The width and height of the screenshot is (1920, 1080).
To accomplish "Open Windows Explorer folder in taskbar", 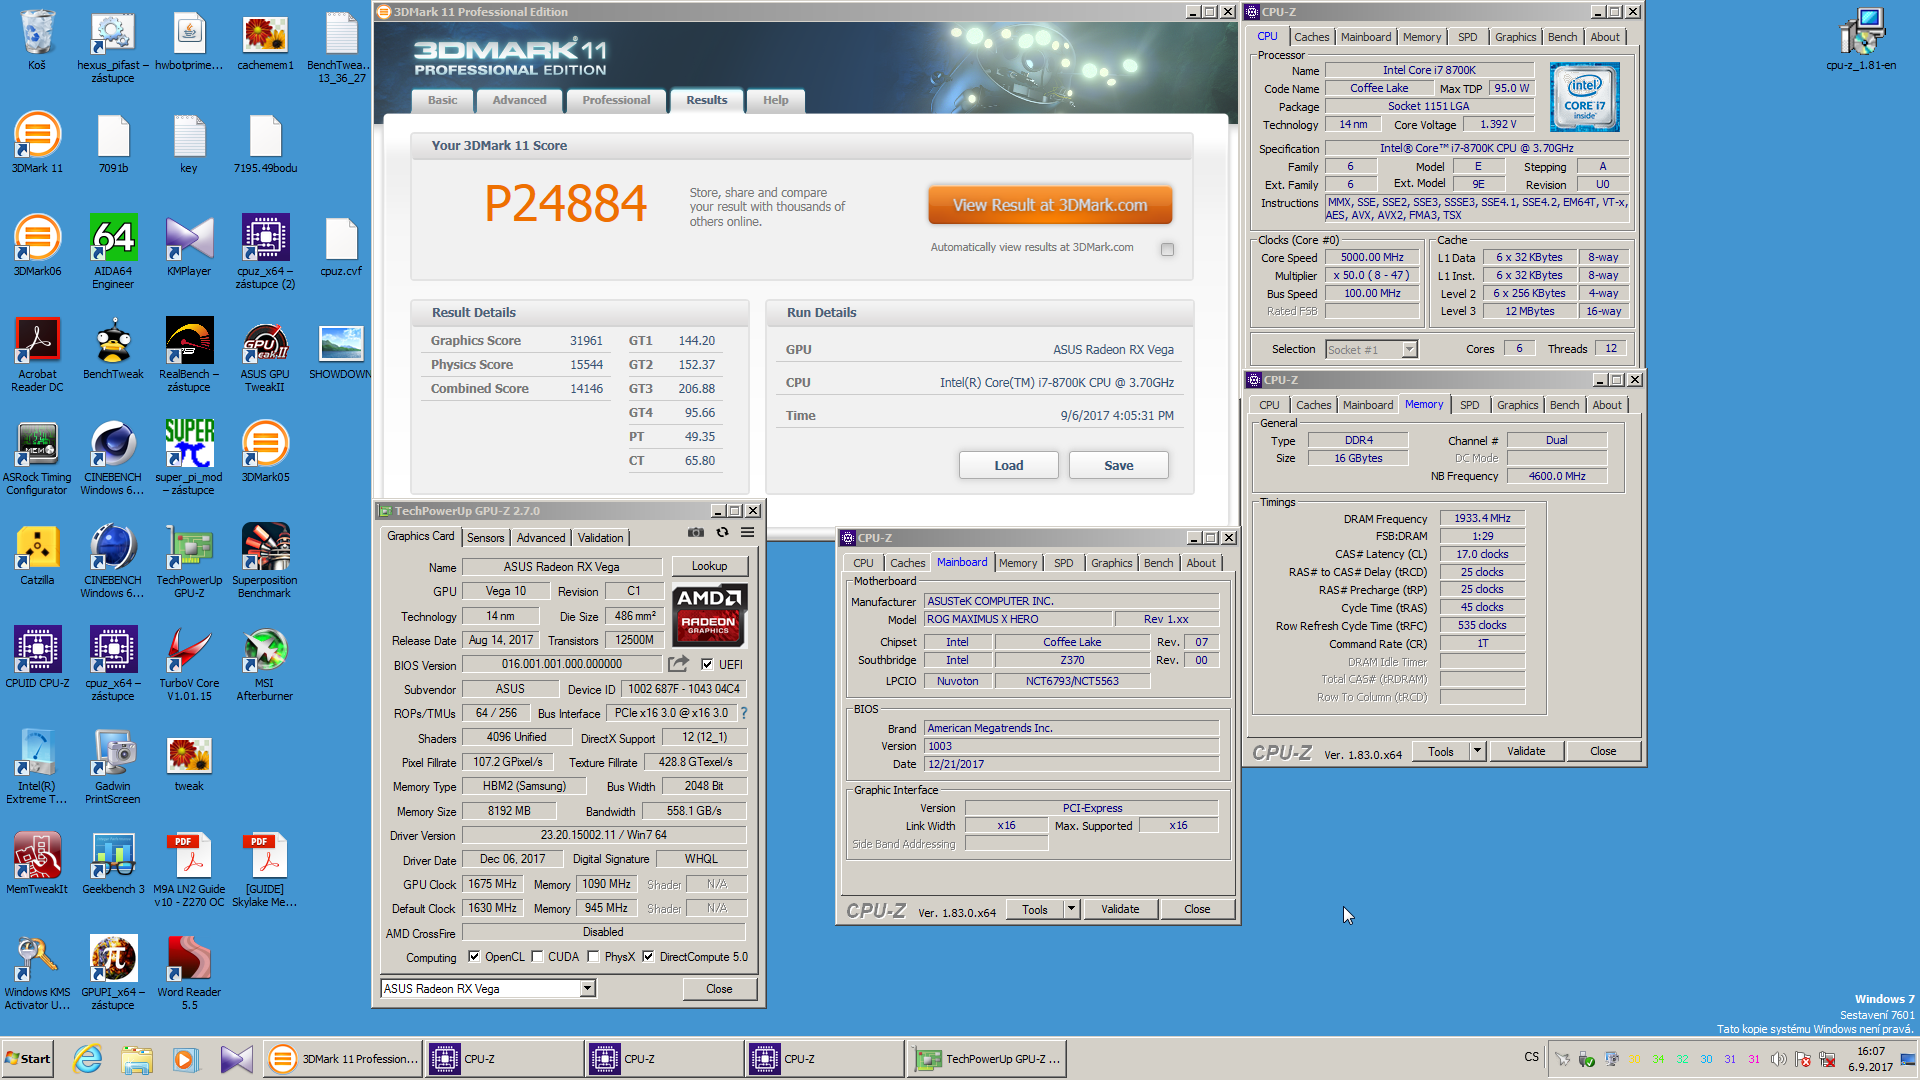I will click(x=137, y=1059).
